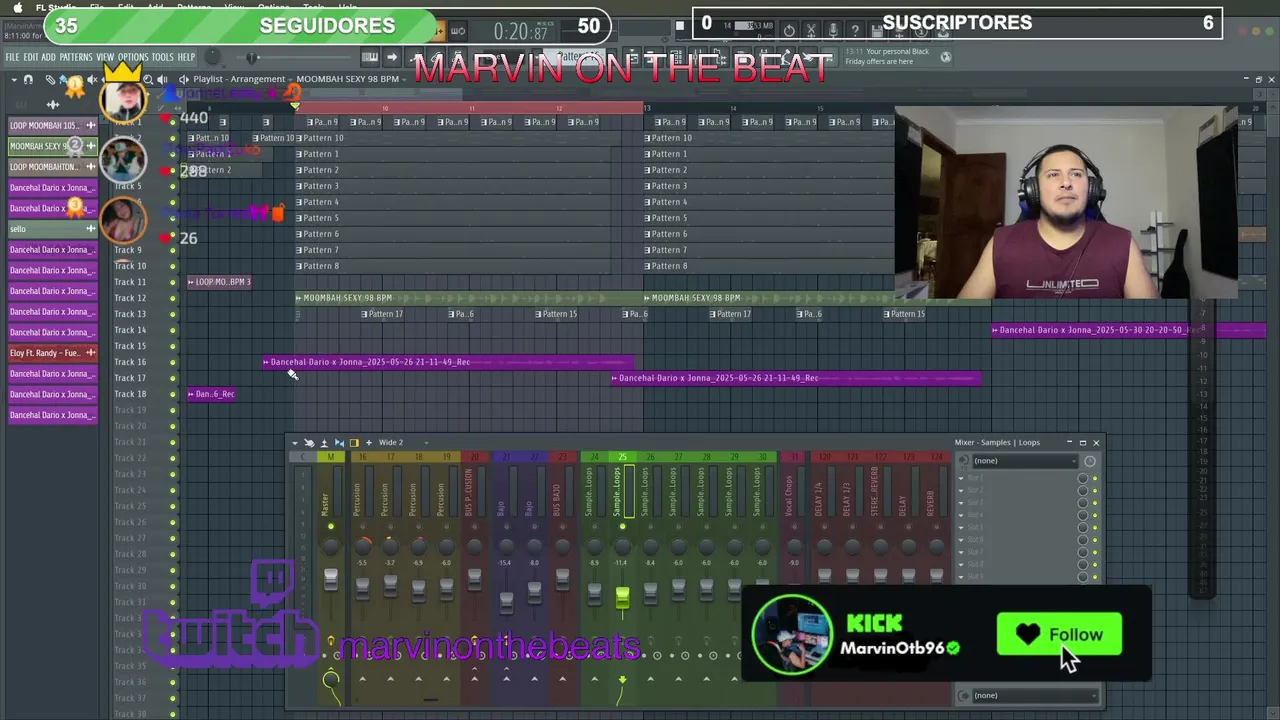Open the OPTIONS menu
Screen dimensions: 1280x720
pyautogui.click(x=133, y=57)
